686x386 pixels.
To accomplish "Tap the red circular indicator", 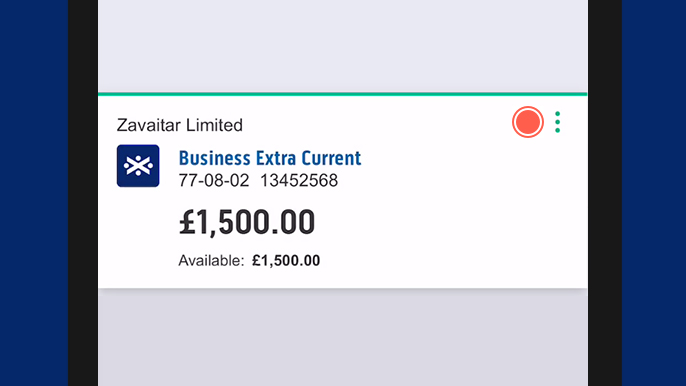I will pyautogui.click(x=528, y=122).
